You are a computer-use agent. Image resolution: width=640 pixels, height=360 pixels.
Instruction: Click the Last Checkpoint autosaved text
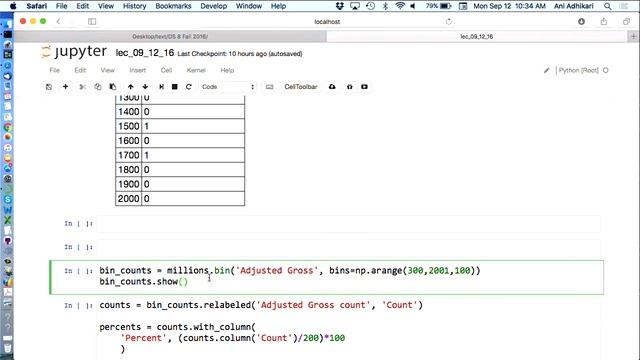[240, 54]
